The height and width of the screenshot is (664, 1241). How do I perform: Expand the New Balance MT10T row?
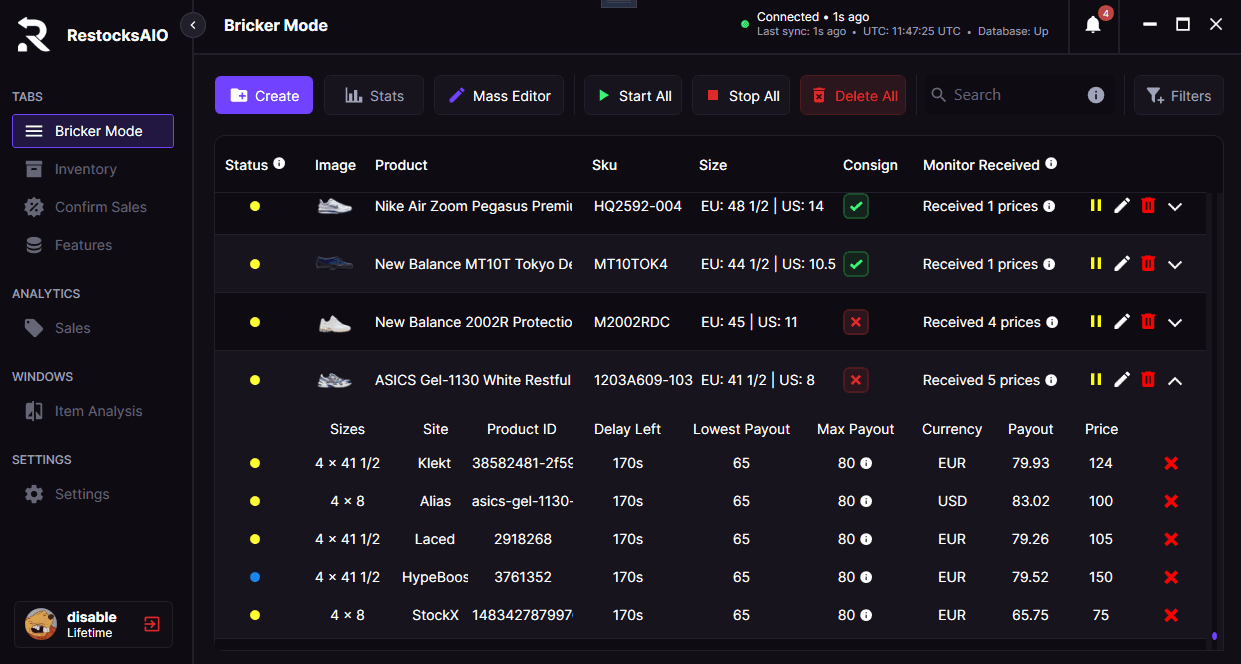1175,265
